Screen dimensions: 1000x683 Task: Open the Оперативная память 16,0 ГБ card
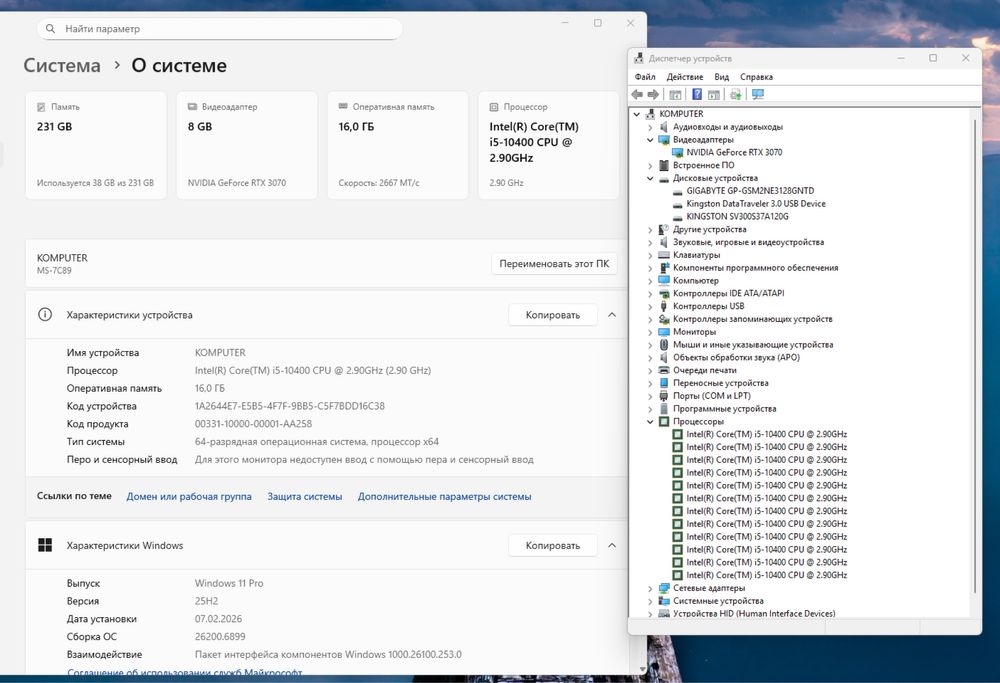(x=398, y=145)
